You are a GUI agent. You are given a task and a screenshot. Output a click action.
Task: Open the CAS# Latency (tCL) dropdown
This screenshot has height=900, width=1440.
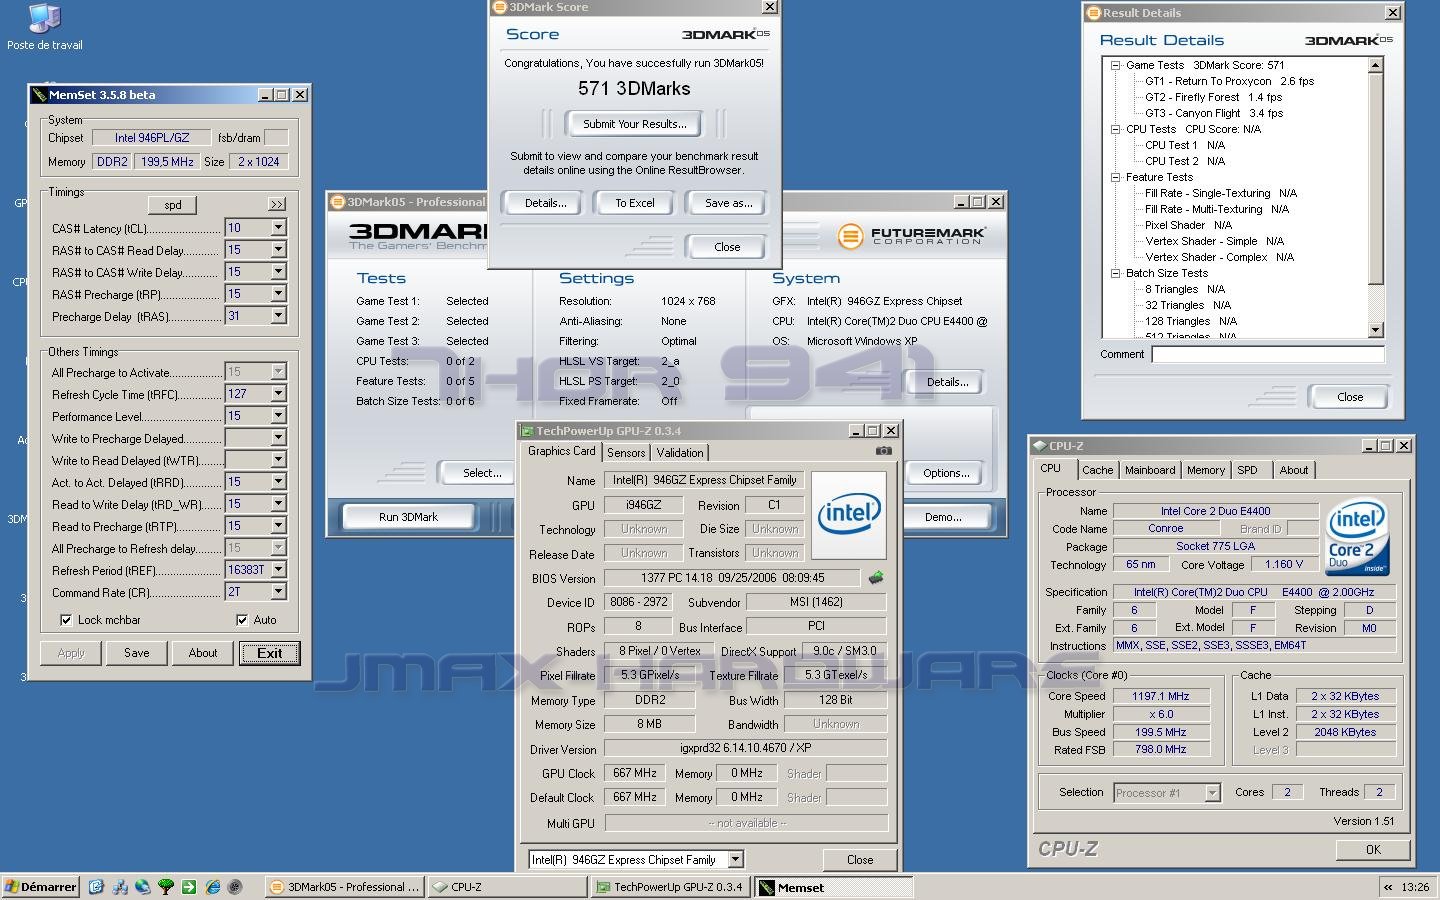[278, 228]
